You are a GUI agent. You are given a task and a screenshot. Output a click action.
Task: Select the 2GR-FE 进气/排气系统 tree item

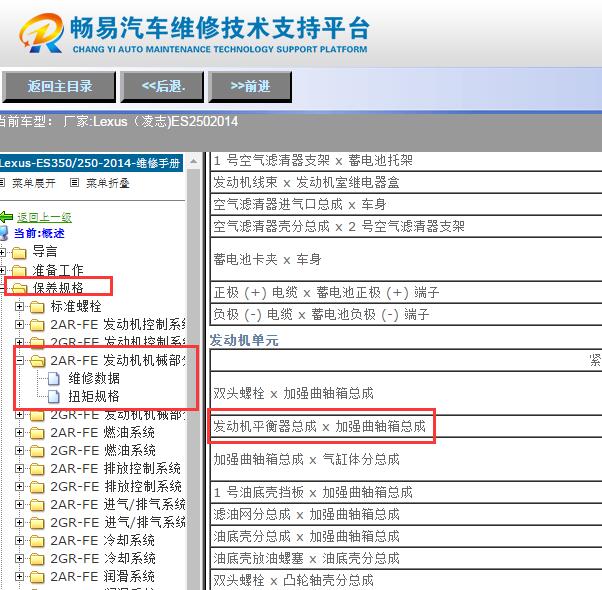(118, 522)
